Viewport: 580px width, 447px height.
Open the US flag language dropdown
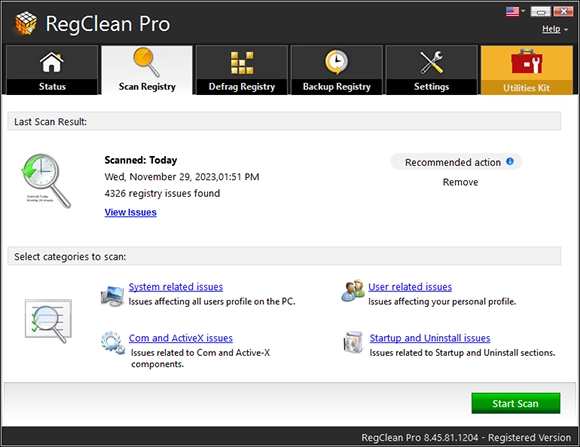(515, 11)
